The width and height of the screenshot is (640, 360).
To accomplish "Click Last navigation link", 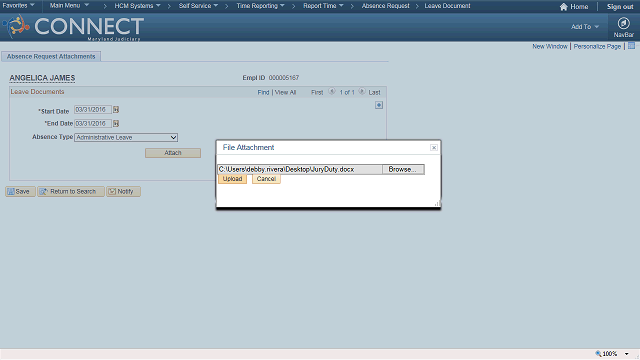I will click(374, 92).
